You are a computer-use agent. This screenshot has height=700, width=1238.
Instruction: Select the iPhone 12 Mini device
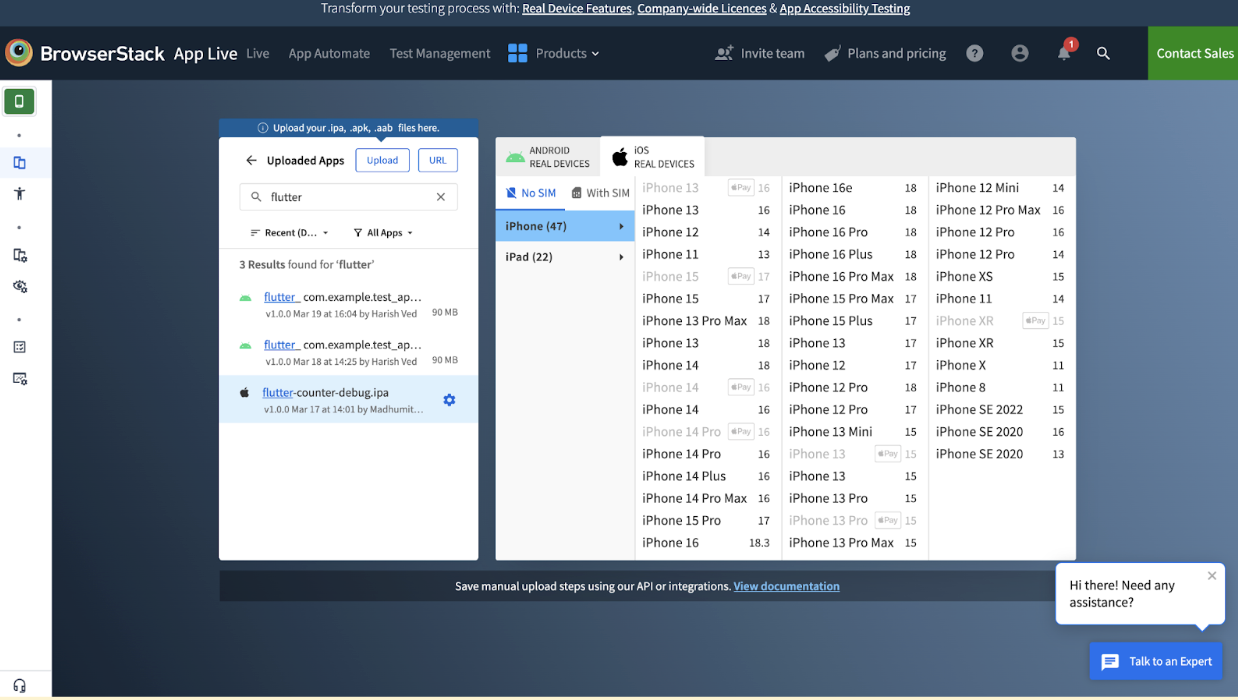point(1001,188)
